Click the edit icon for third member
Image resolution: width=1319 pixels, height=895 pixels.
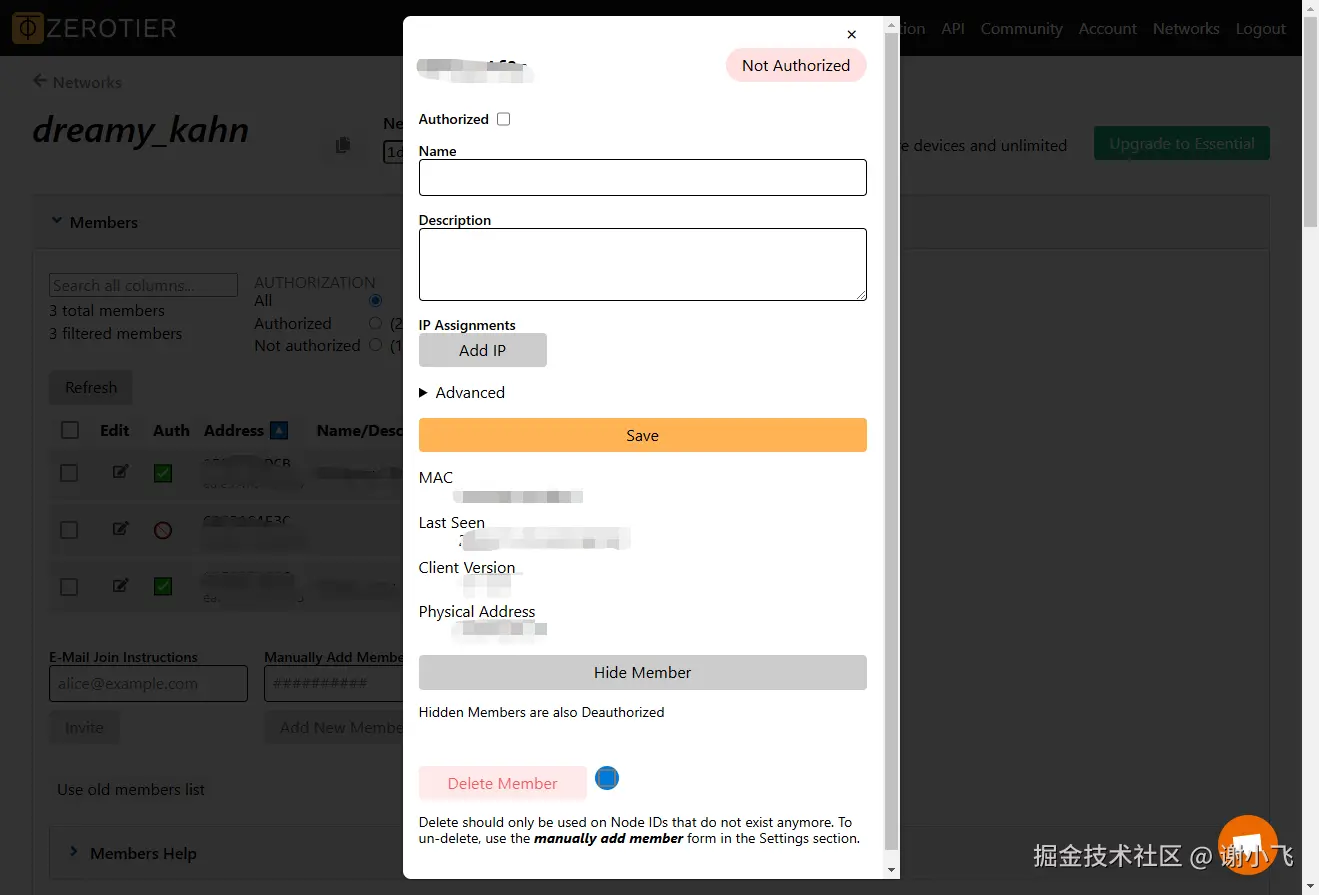pyautogui.click(x=120, y=586)
